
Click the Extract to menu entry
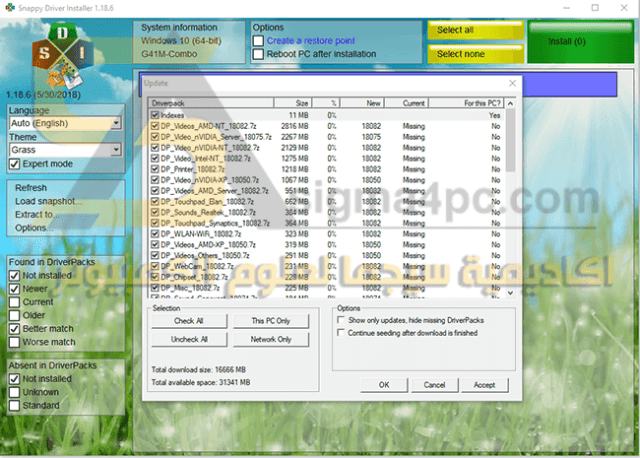(36, 215)
